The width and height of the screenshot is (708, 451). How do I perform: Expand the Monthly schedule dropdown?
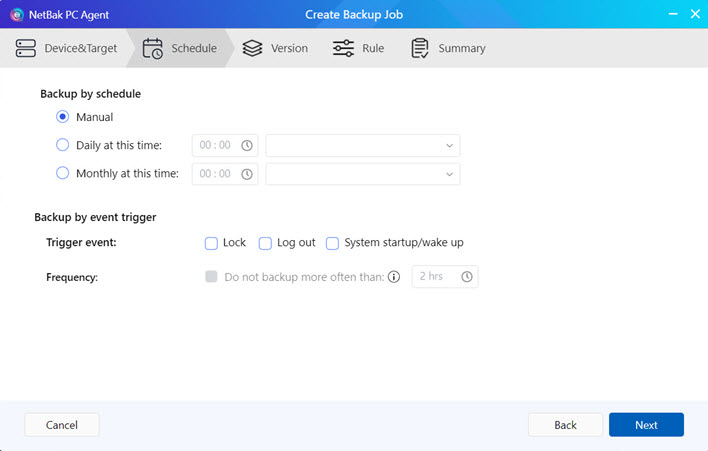tap(363, 173)
